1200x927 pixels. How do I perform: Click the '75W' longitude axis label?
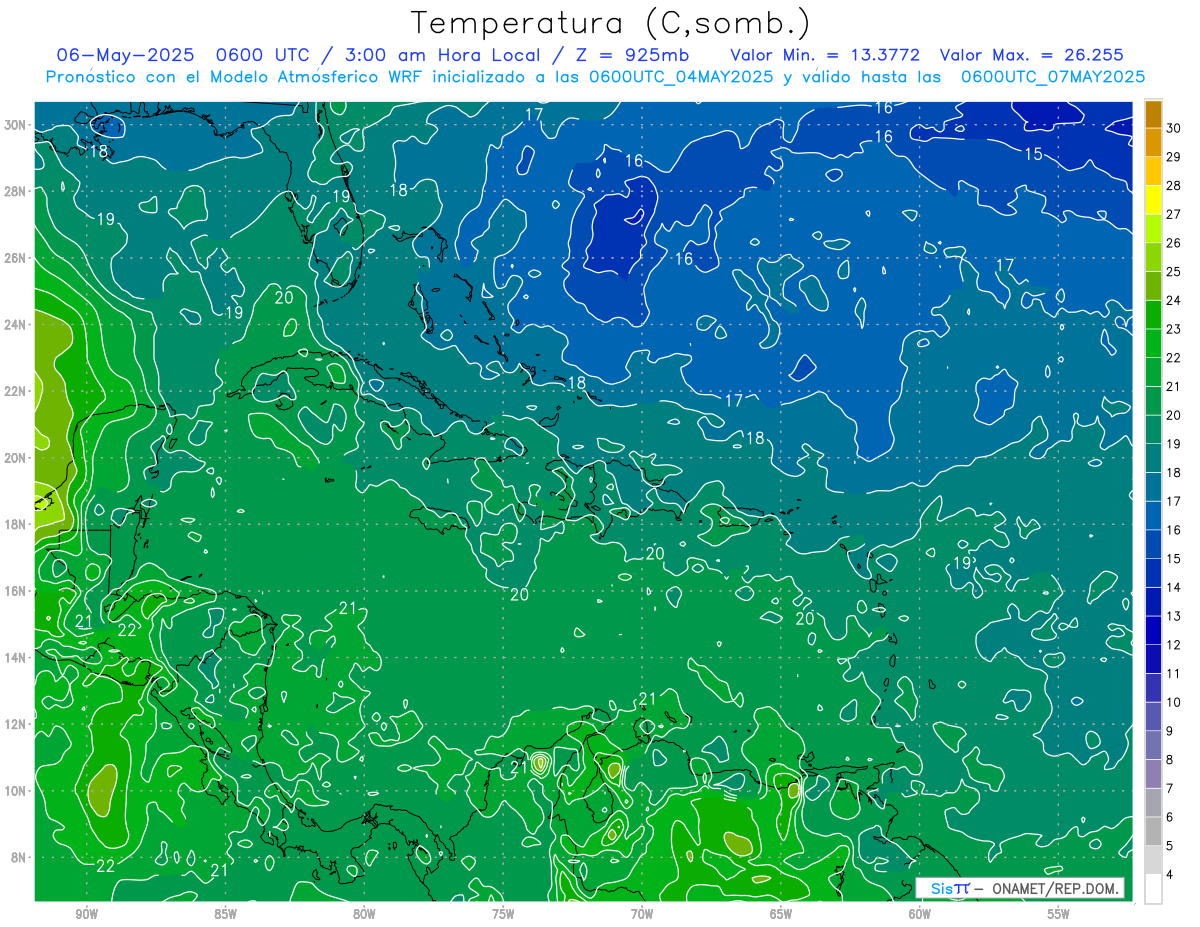503,914
